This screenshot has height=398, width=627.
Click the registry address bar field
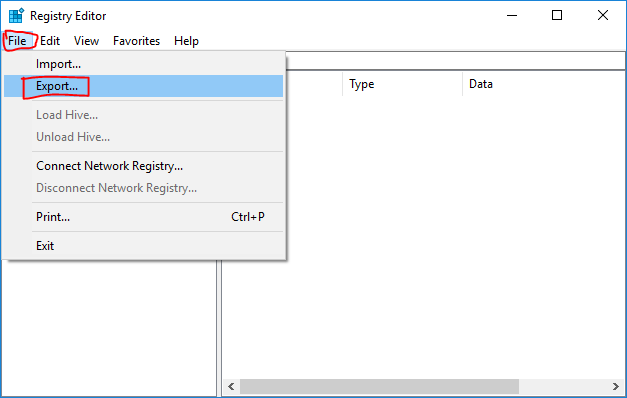coord(455,61)
